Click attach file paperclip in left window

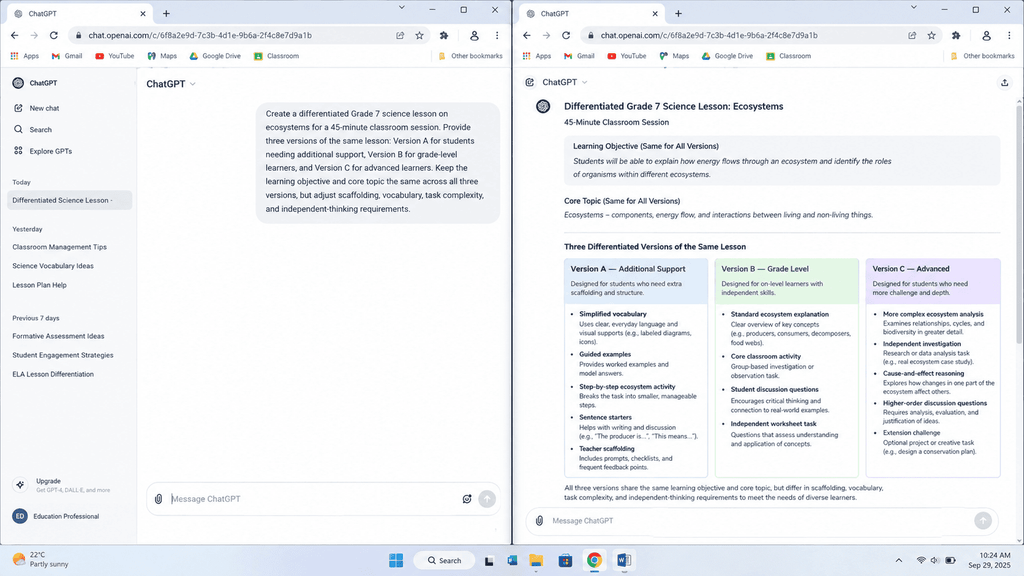click(159, 499)
